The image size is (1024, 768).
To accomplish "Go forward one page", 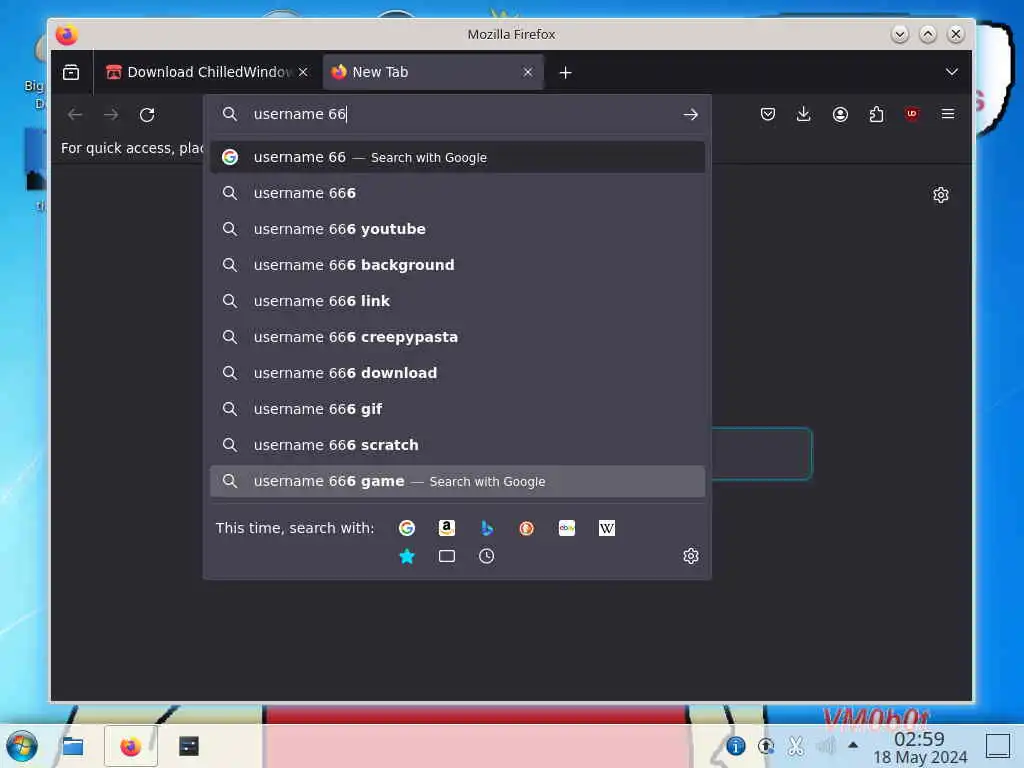I will click(111, 115).
